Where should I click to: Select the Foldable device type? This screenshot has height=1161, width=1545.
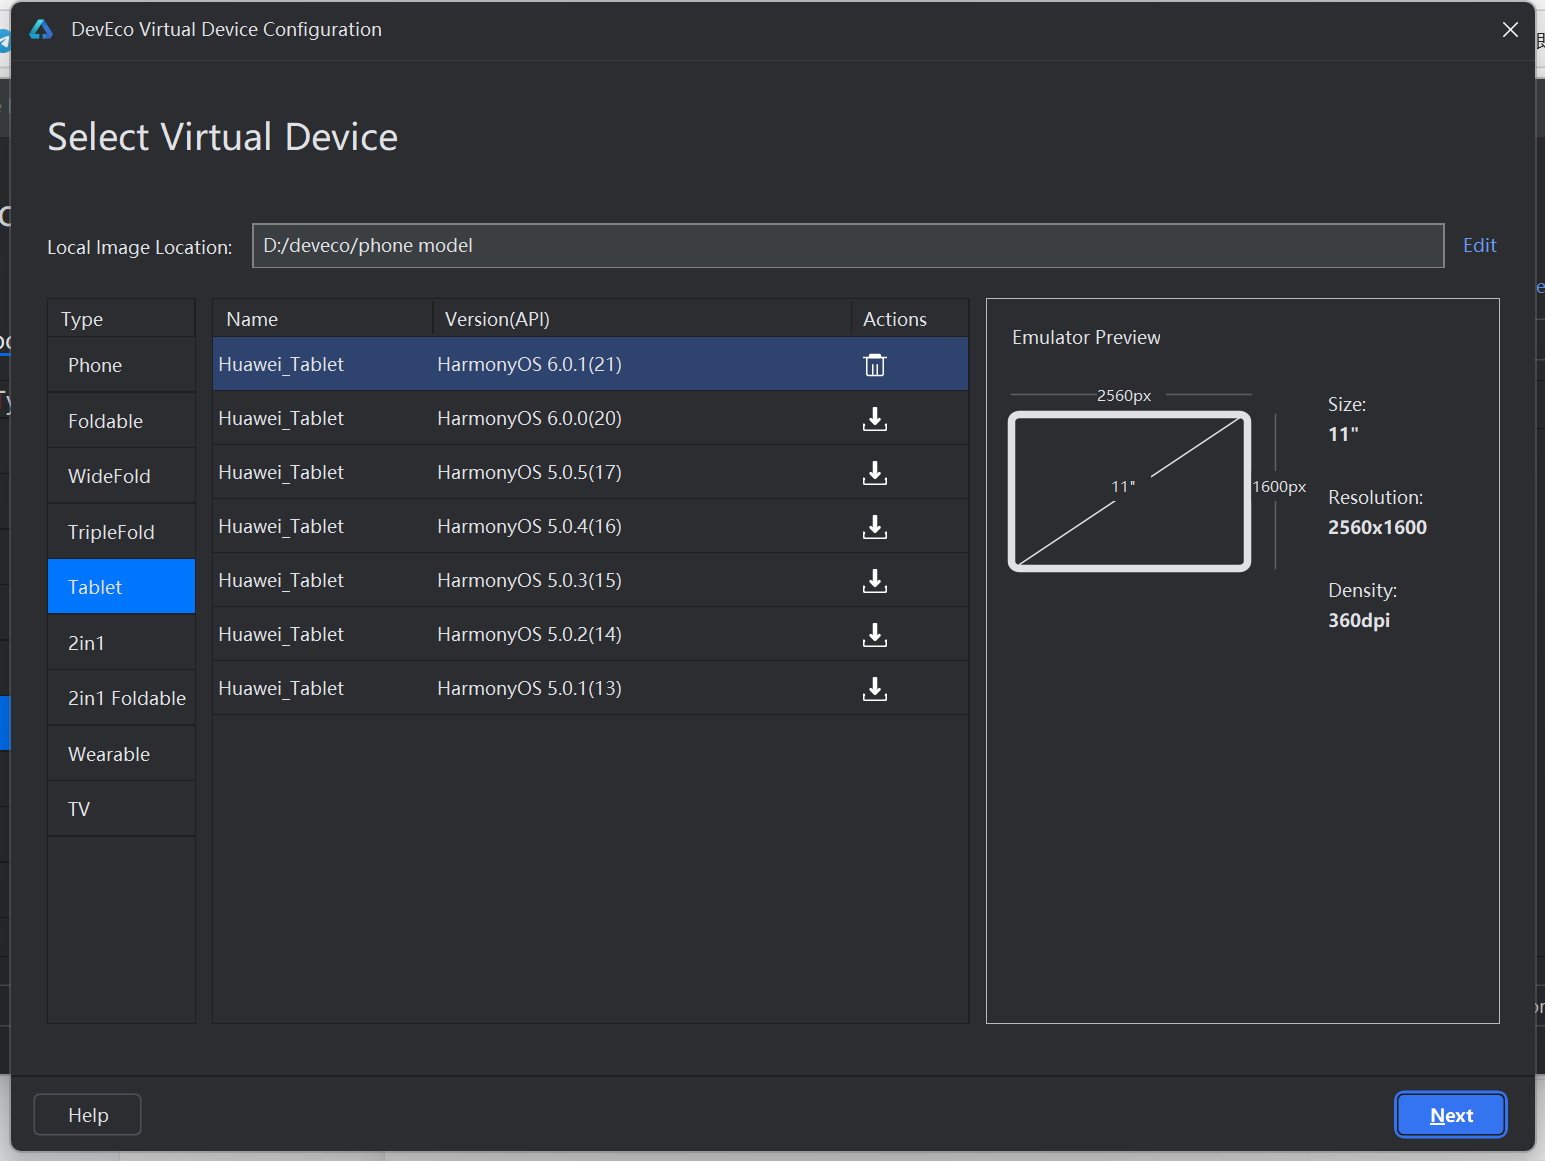(x=121, y=421)
